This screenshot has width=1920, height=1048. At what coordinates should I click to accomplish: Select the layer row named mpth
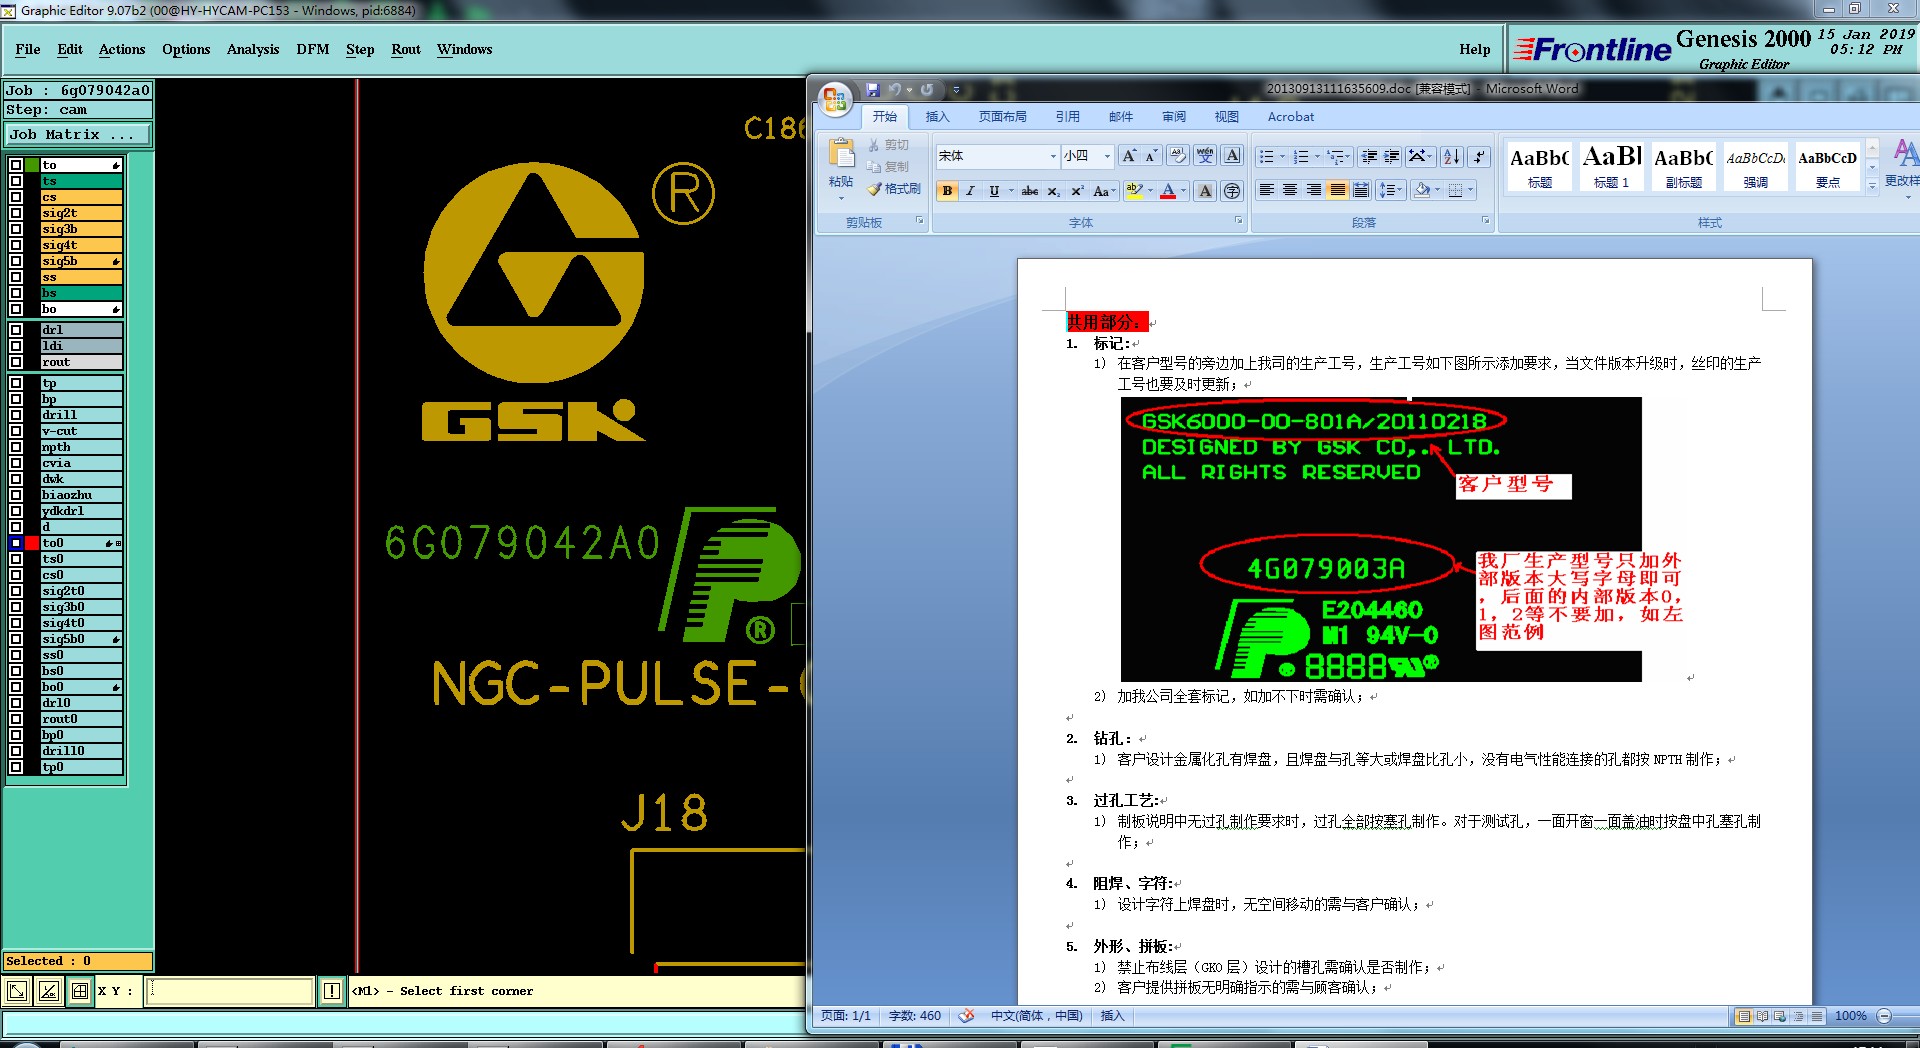pyautogui.click(x=82, y=447)
